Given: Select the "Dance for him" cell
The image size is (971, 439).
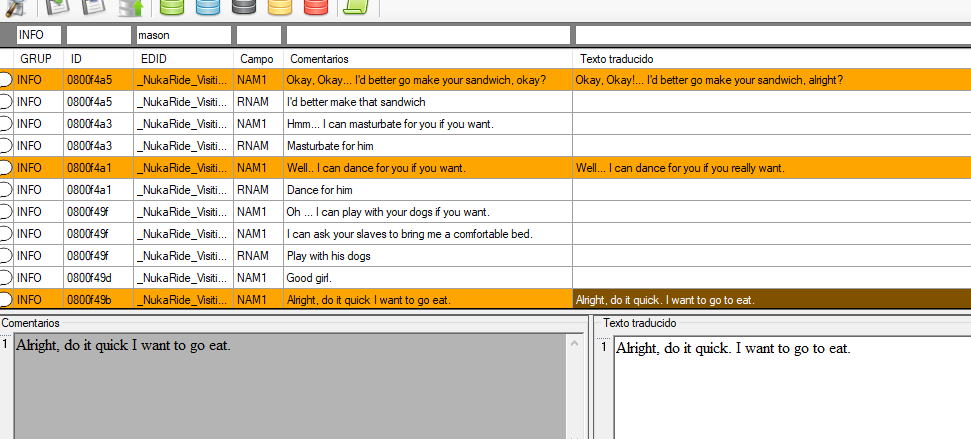Looking at the screenshot, I should pyautogui.click(x=428, y=189).
